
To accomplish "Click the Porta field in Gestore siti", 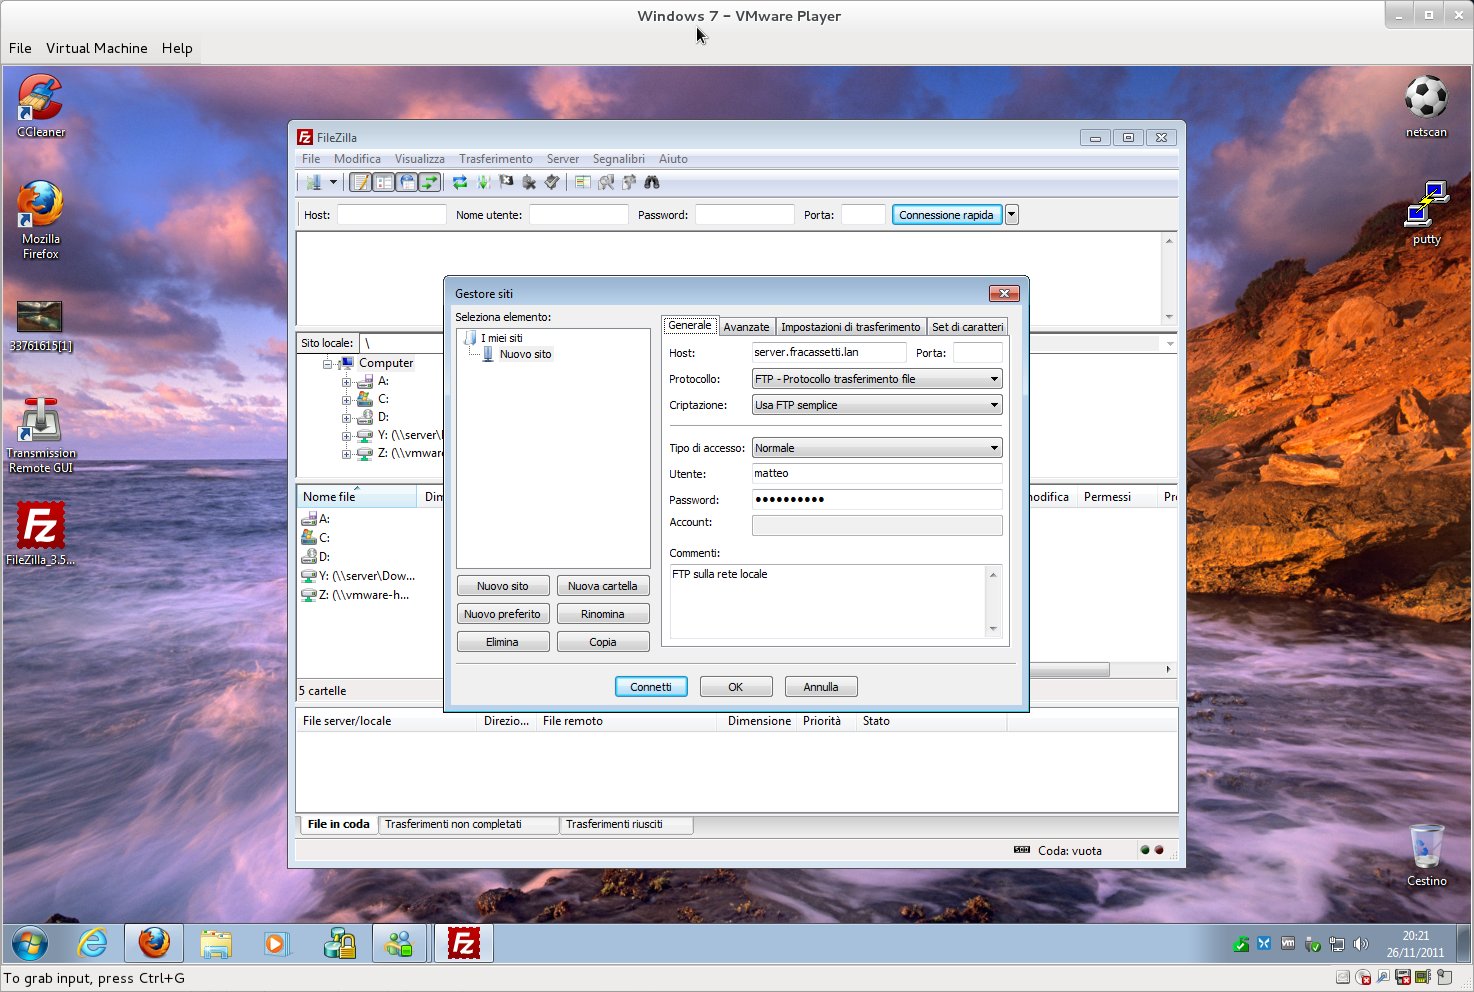I will pyautogui.click(x=977, y=352).
